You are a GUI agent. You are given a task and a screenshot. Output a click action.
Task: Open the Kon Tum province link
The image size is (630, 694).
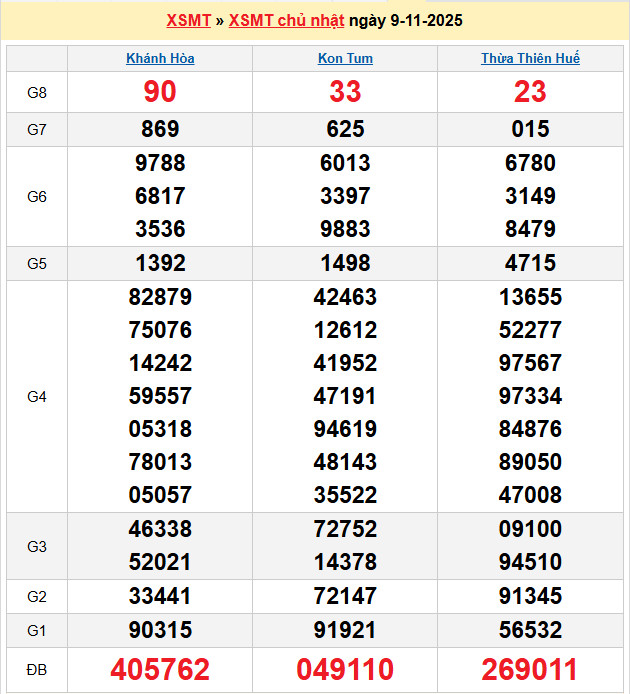point(345,59)
